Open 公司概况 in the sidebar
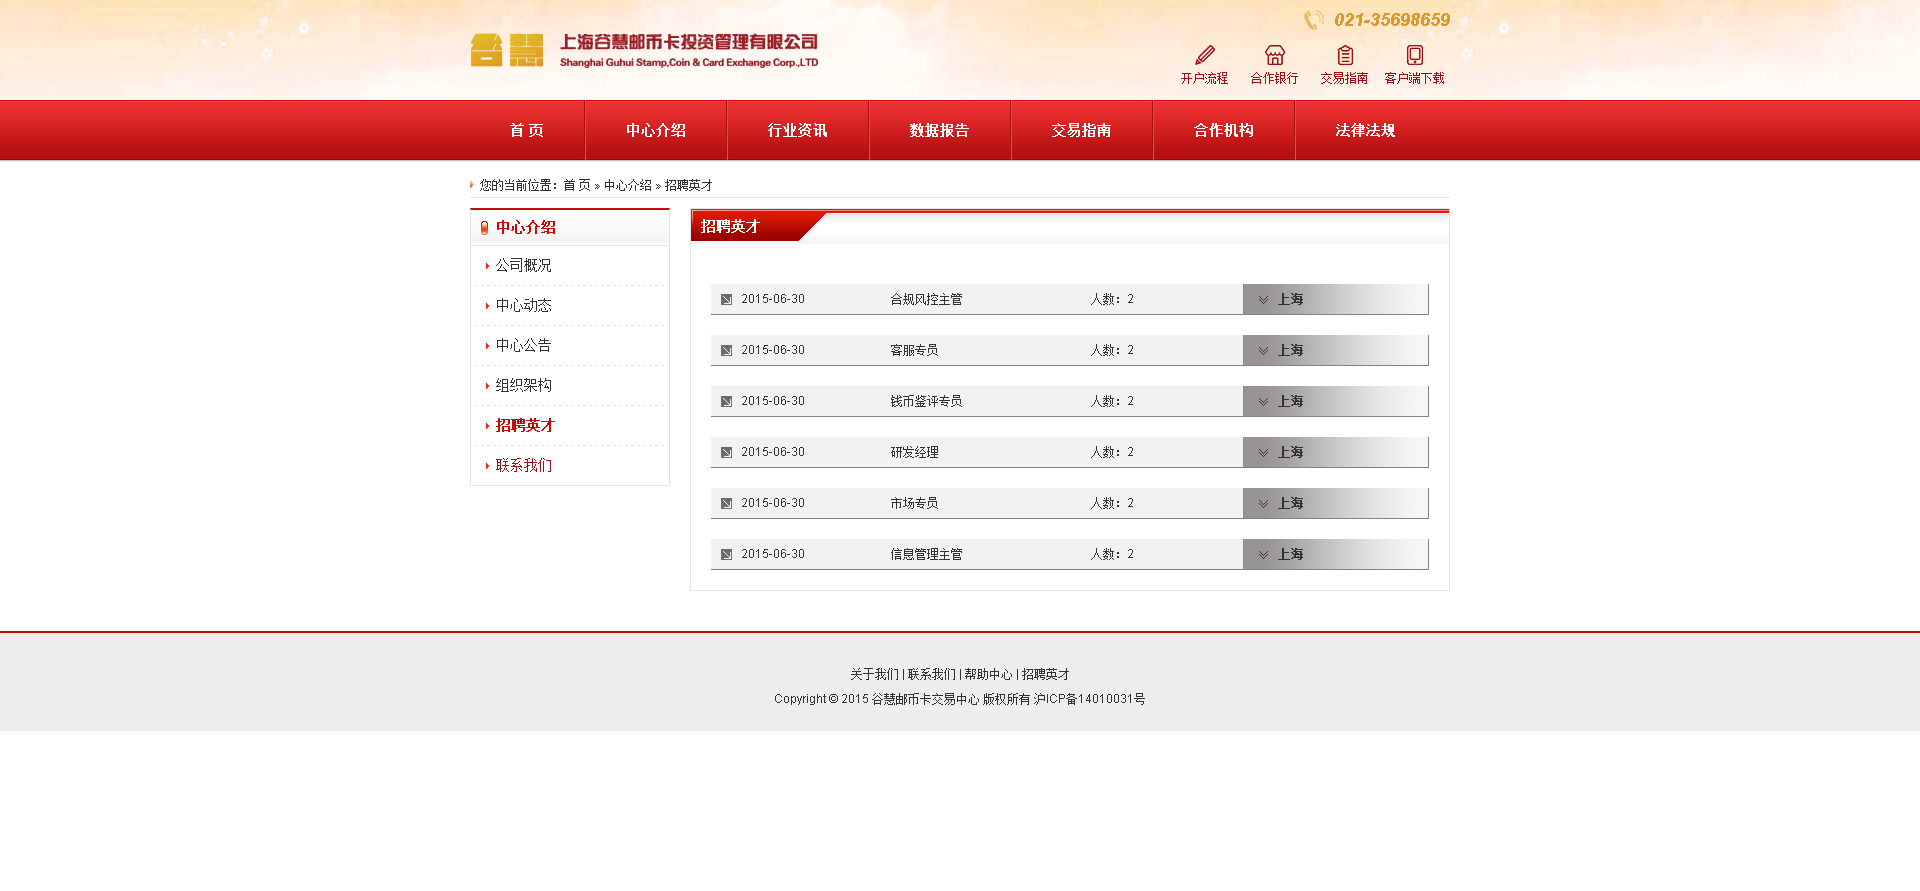Viewport: 1920px width, 891px height. (523, 265)
